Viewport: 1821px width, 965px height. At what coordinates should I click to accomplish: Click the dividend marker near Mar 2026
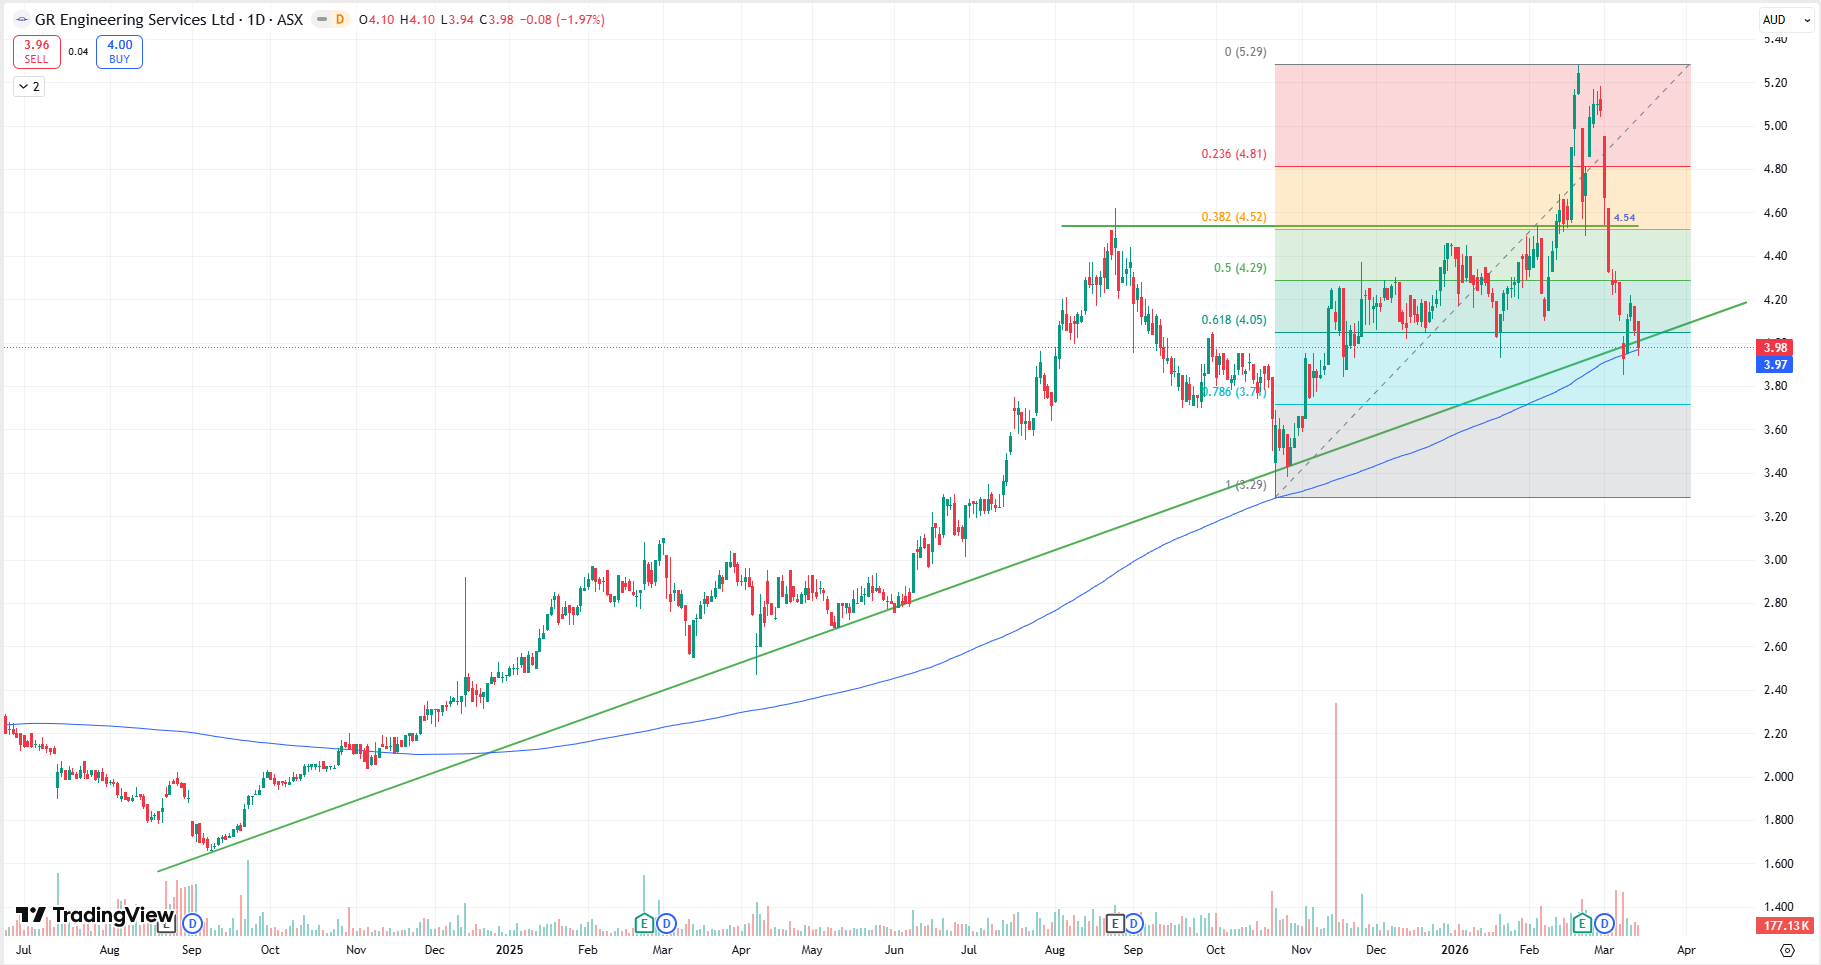click(x=1604, y=923)
